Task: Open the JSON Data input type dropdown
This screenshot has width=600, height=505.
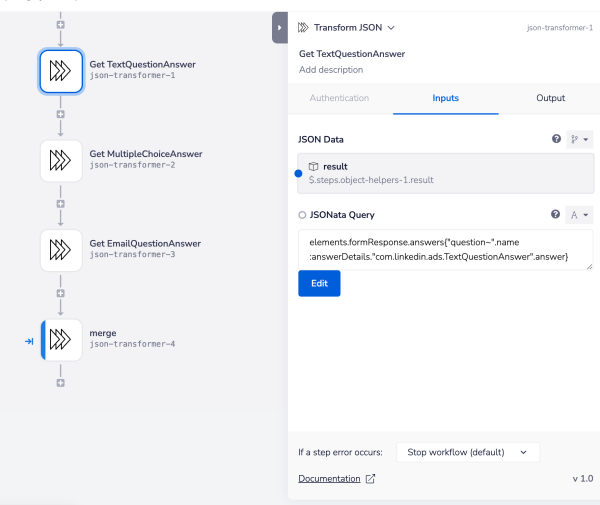Action: coord(579,139)
